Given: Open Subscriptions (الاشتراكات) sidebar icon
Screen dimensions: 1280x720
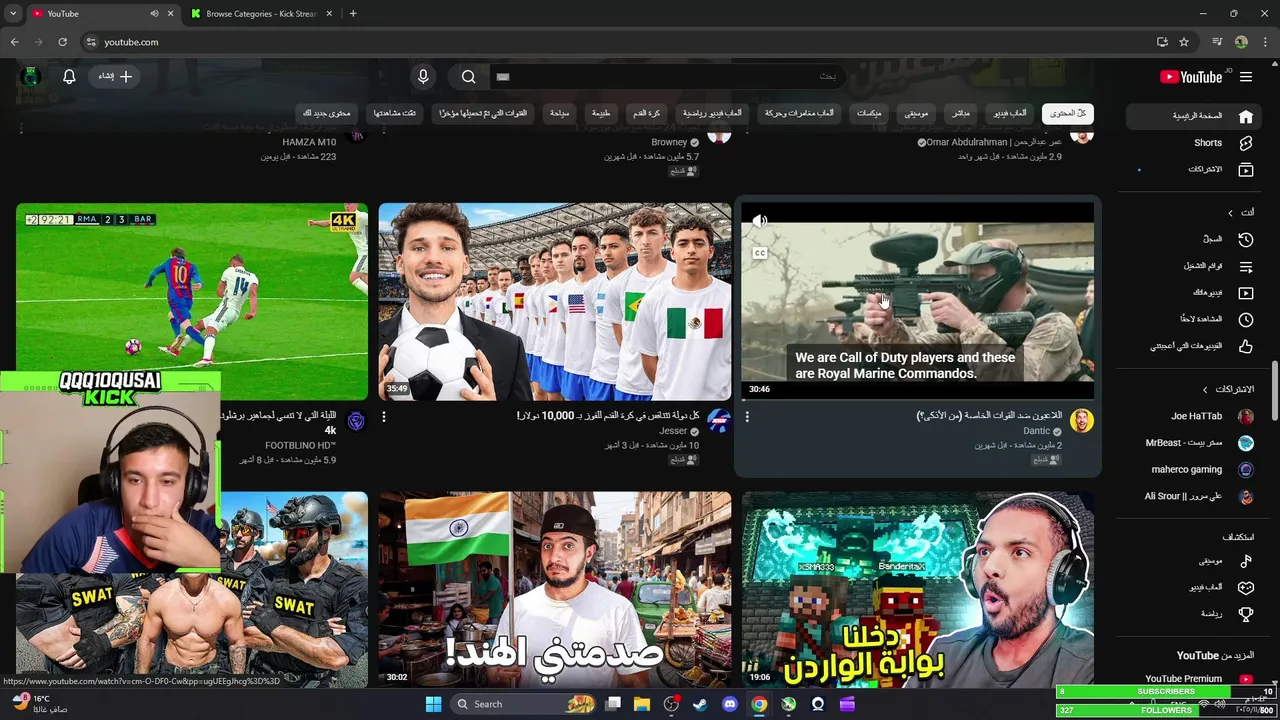Looking at the screenshot, I should click(1246, 170).
